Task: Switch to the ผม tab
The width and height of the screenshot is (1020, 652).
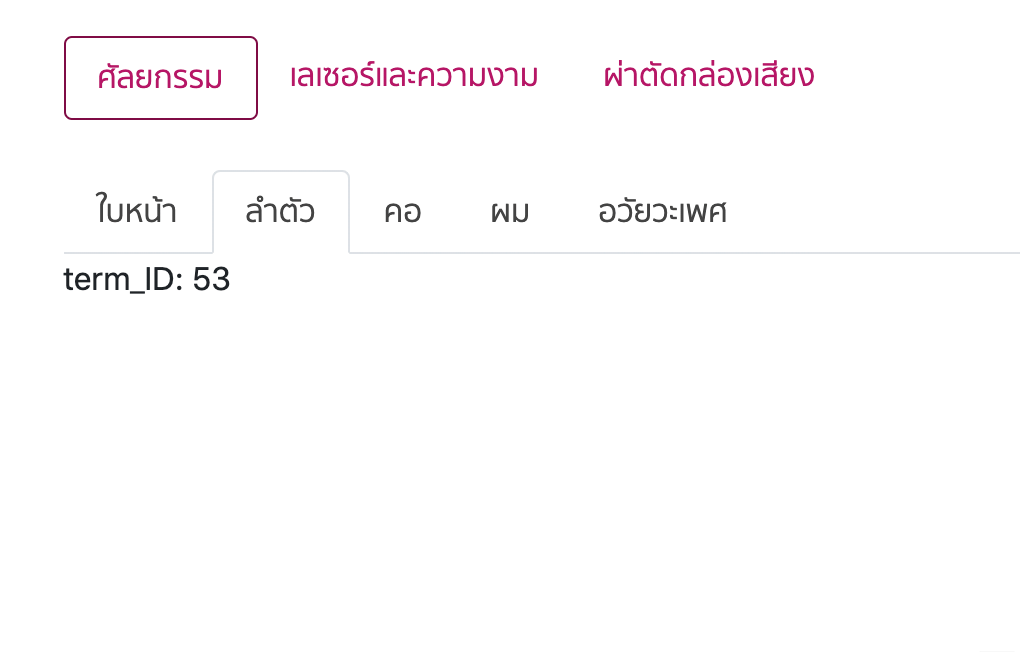Action: 509,212
